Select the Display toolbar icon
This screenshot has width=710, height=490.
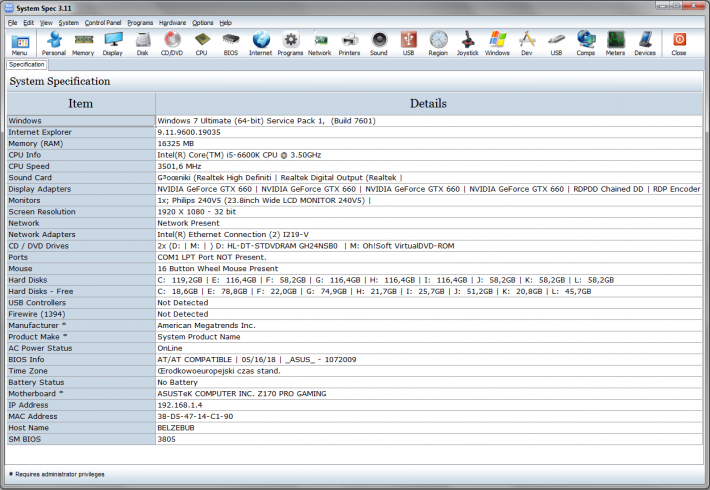point(113,44)
